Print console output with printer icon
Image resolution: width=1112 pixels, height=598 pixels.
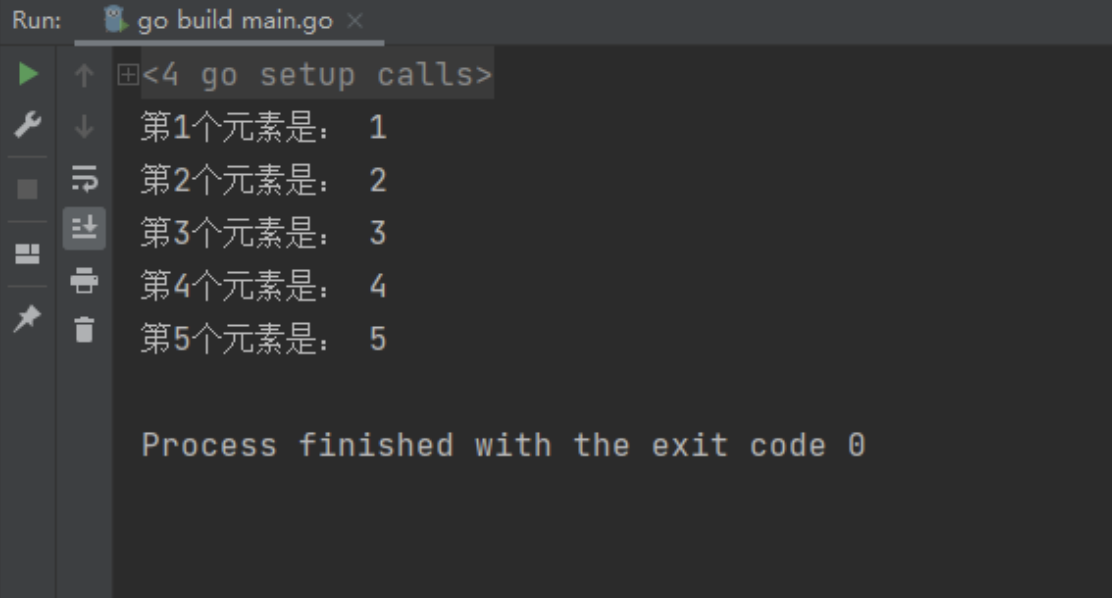(x=84, y=280)
